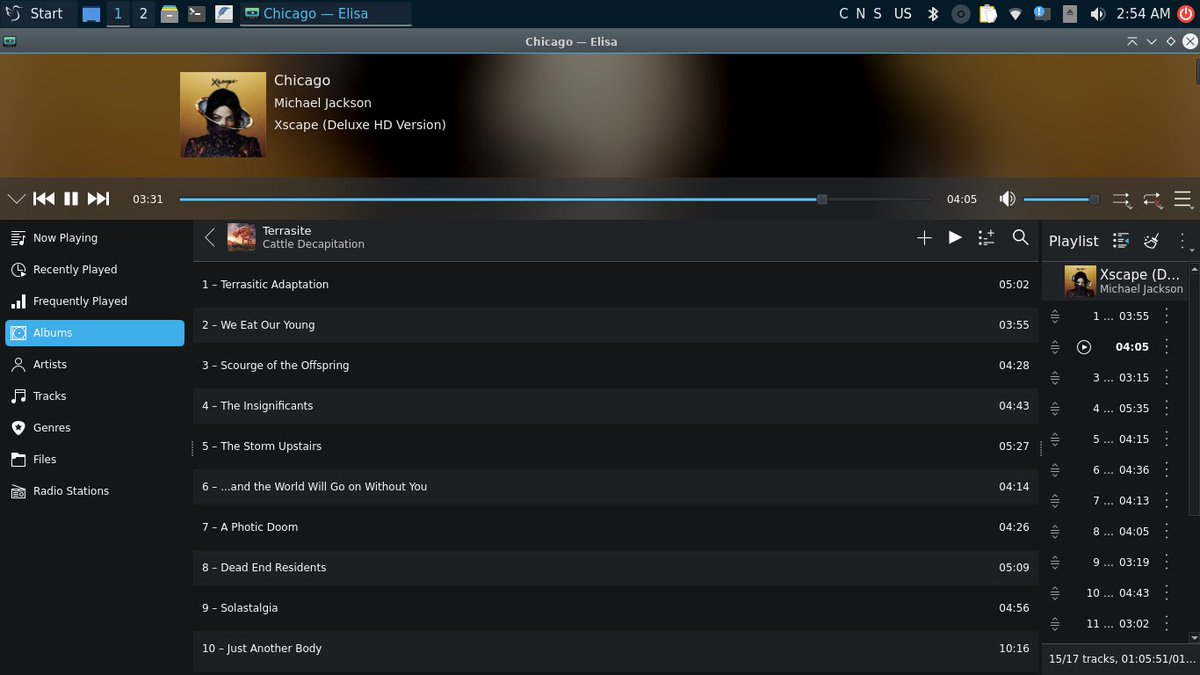Click drag handle of playlist track 3
This screenshot has height=675, width=1200.
pos(1054,378)
